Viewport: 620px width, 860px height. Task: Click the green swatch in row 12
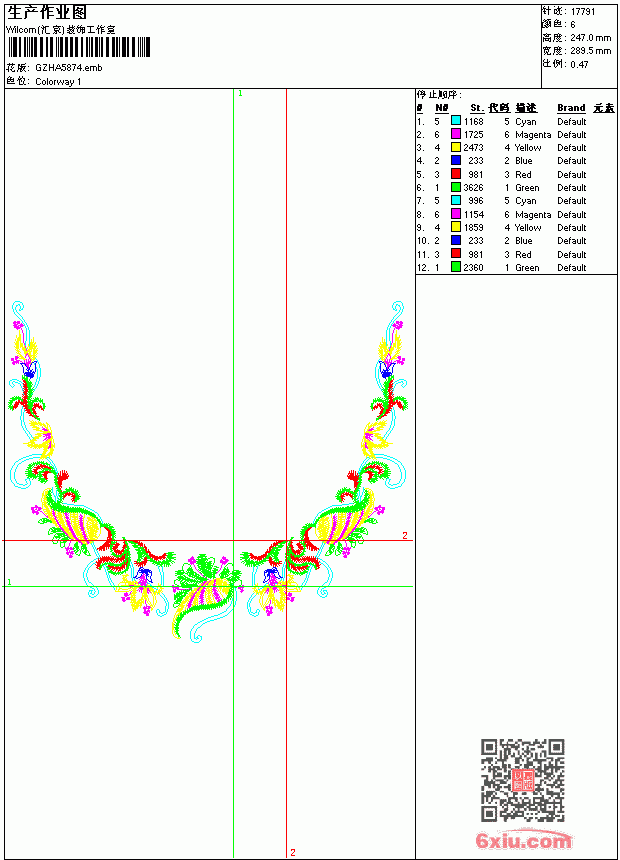click(455, 267)
